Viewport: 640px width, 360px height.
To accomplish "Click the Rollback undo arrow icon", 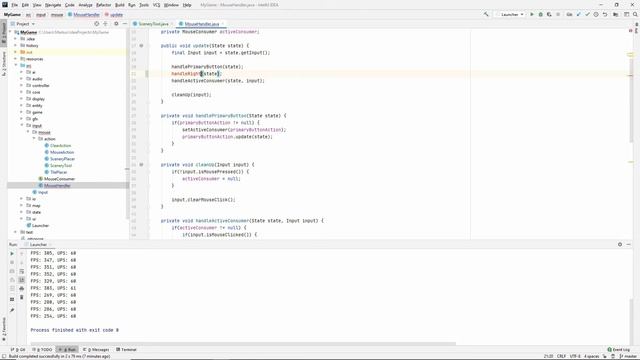I will coord(605,14).
